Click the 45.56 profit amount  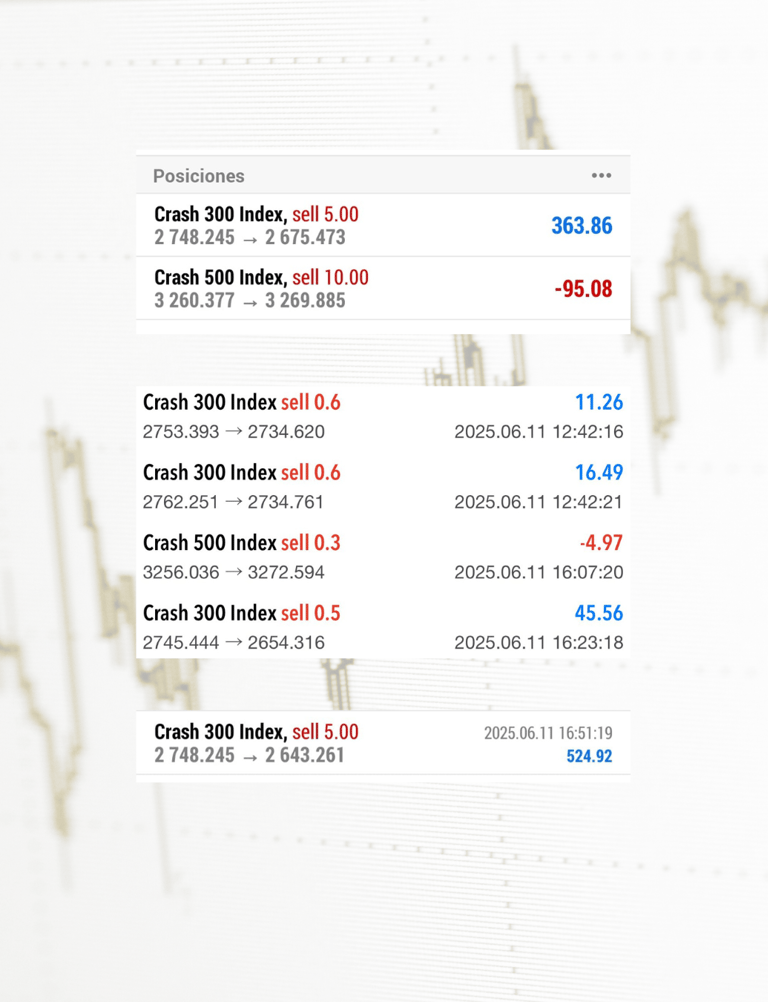pos(599,613)
